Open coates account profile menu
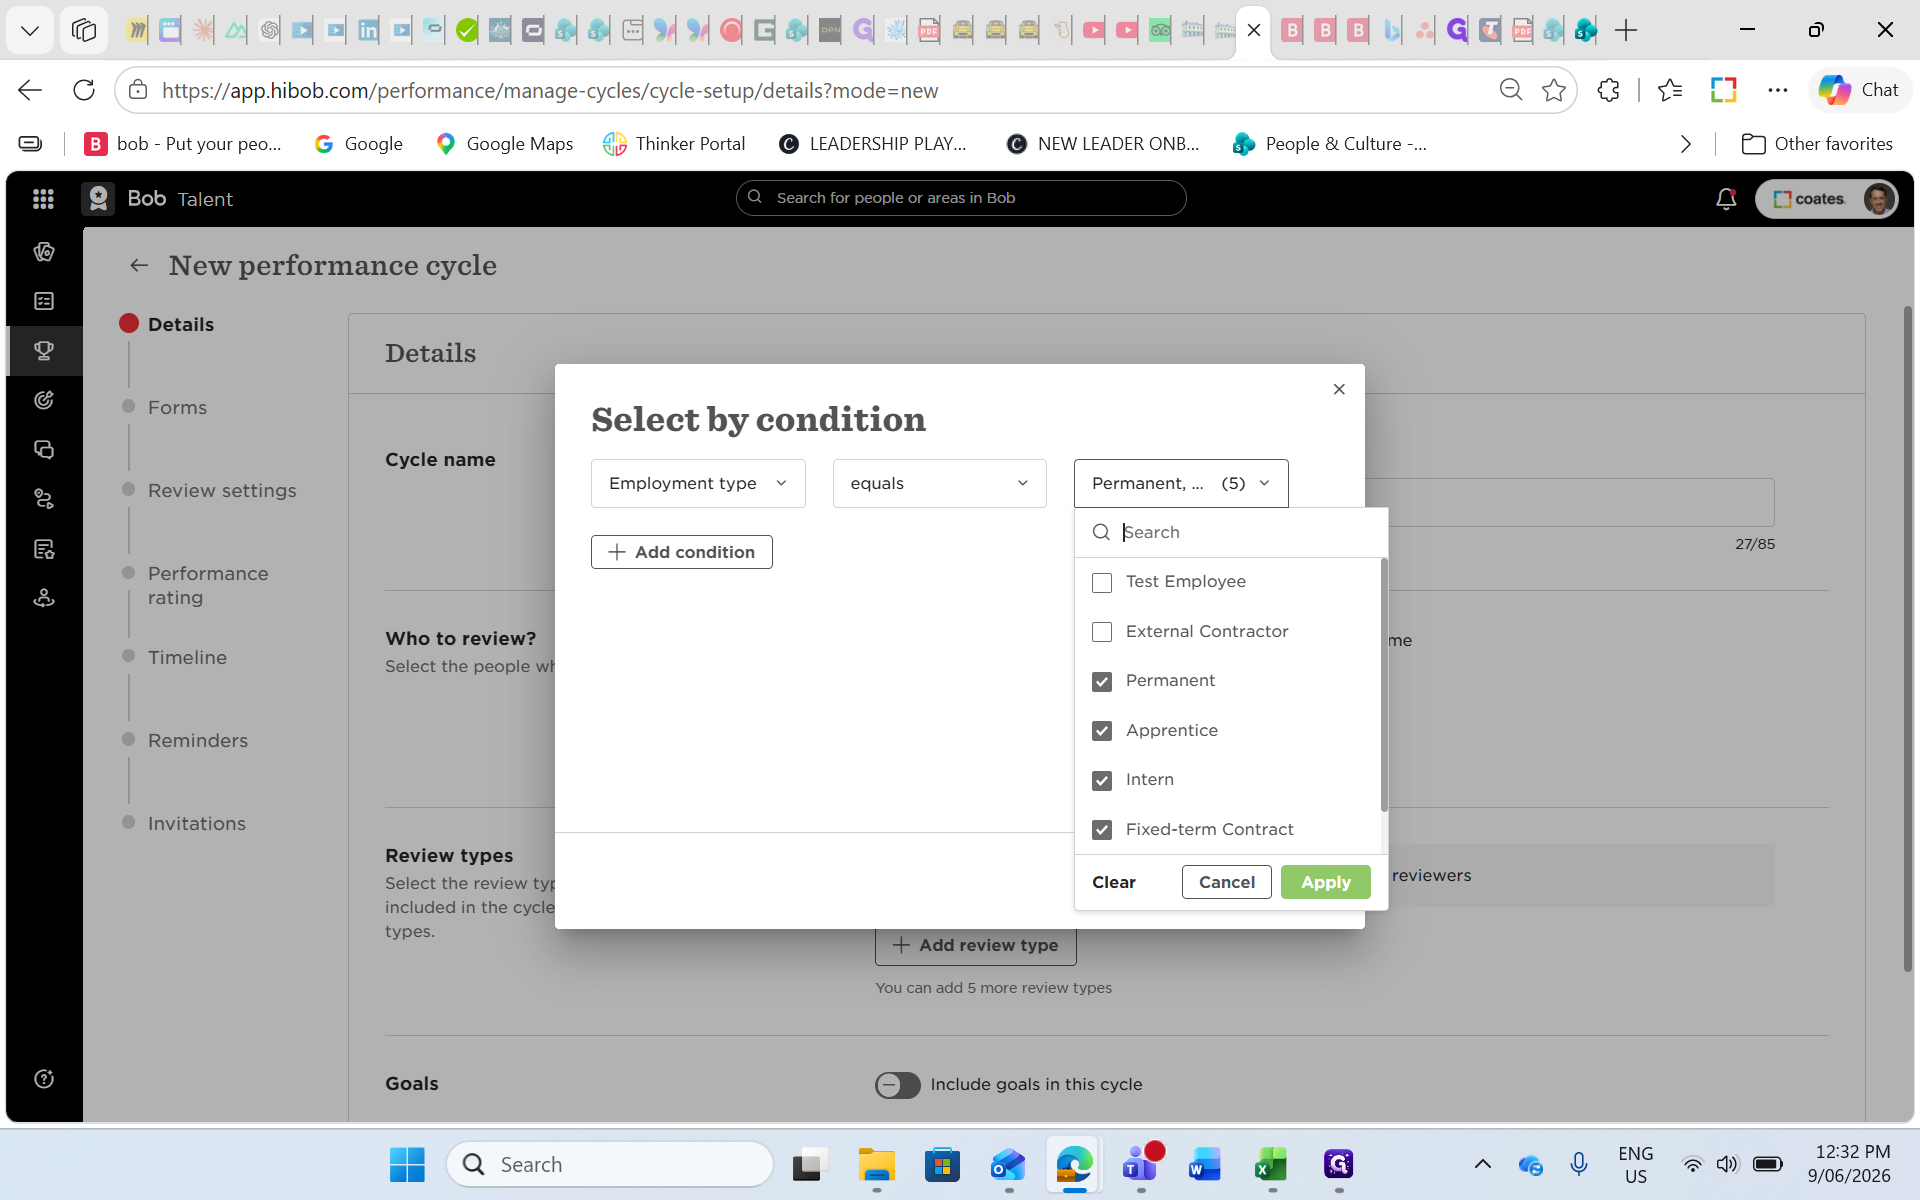The width and height of the screenshot is (1920, 1200). [1826, 199]
